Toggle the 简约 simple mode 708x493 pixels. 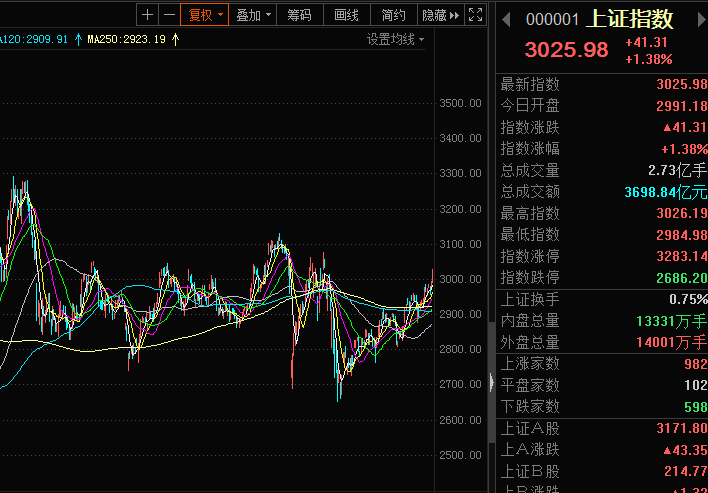point(393,15)
